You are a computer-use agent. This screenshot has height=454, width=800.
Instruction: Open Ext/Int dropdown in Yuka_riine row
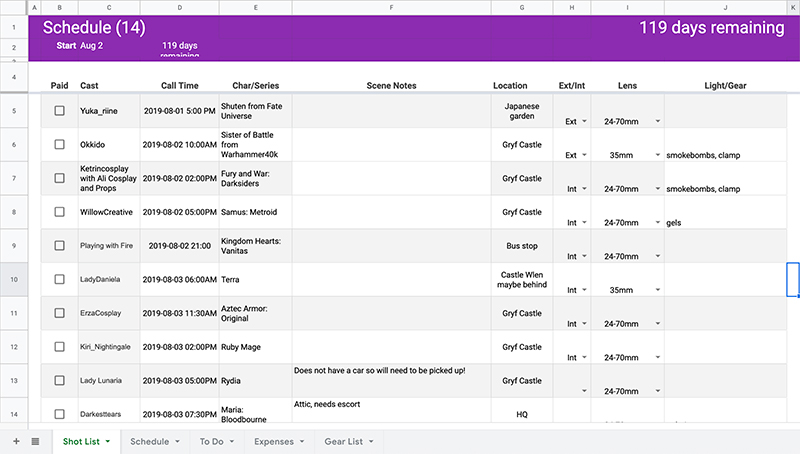point(584,122)
